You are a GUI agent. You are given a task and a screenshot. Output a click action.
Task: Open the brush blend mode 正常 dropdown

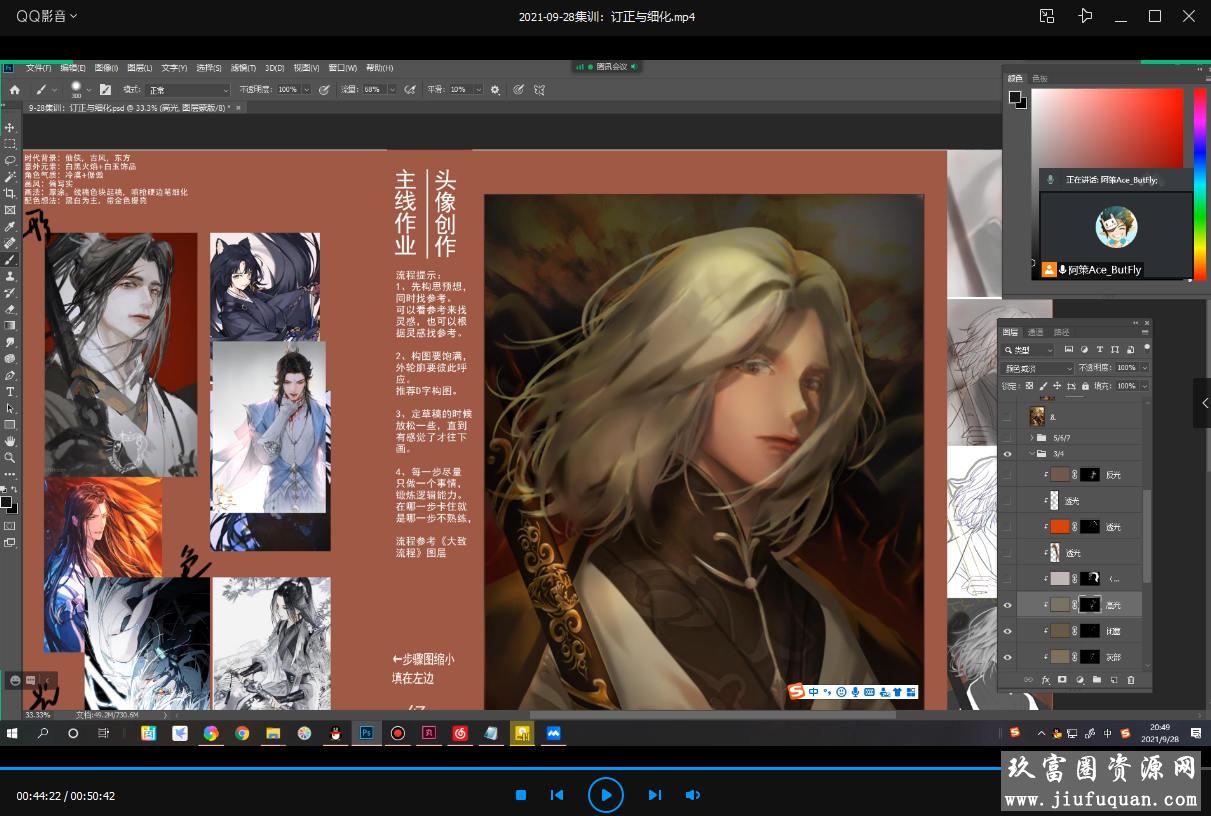pyautogui.click(x=187, y=90)
